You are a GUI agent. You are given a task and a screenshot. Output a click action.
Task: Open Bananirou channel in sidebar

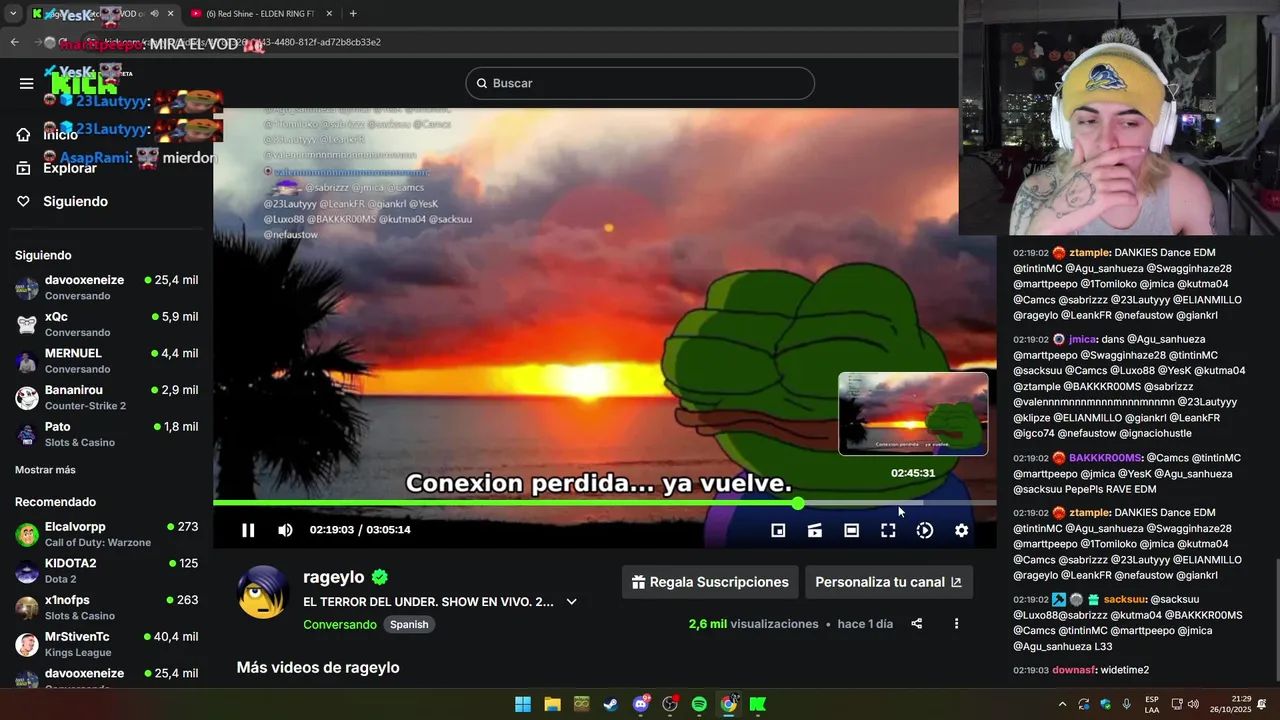tap(106, 397)
